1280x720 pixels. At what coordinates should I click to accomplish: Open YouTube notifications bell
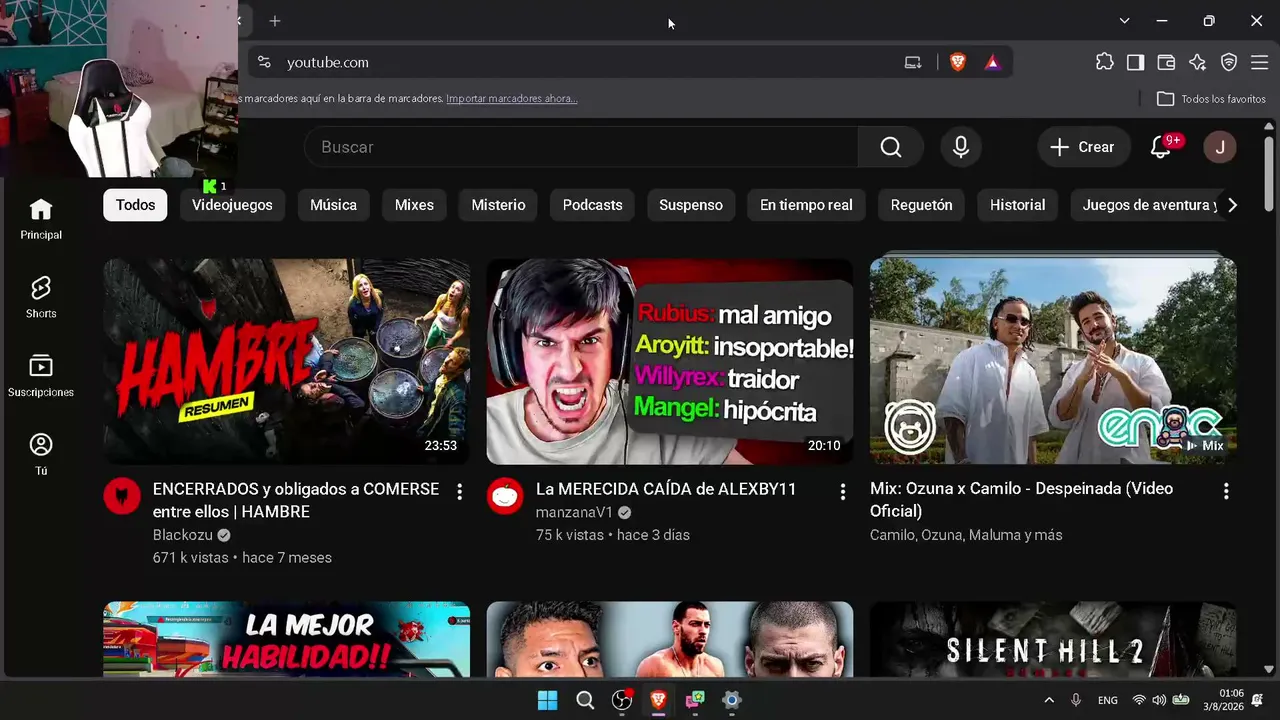point(1161,147)
